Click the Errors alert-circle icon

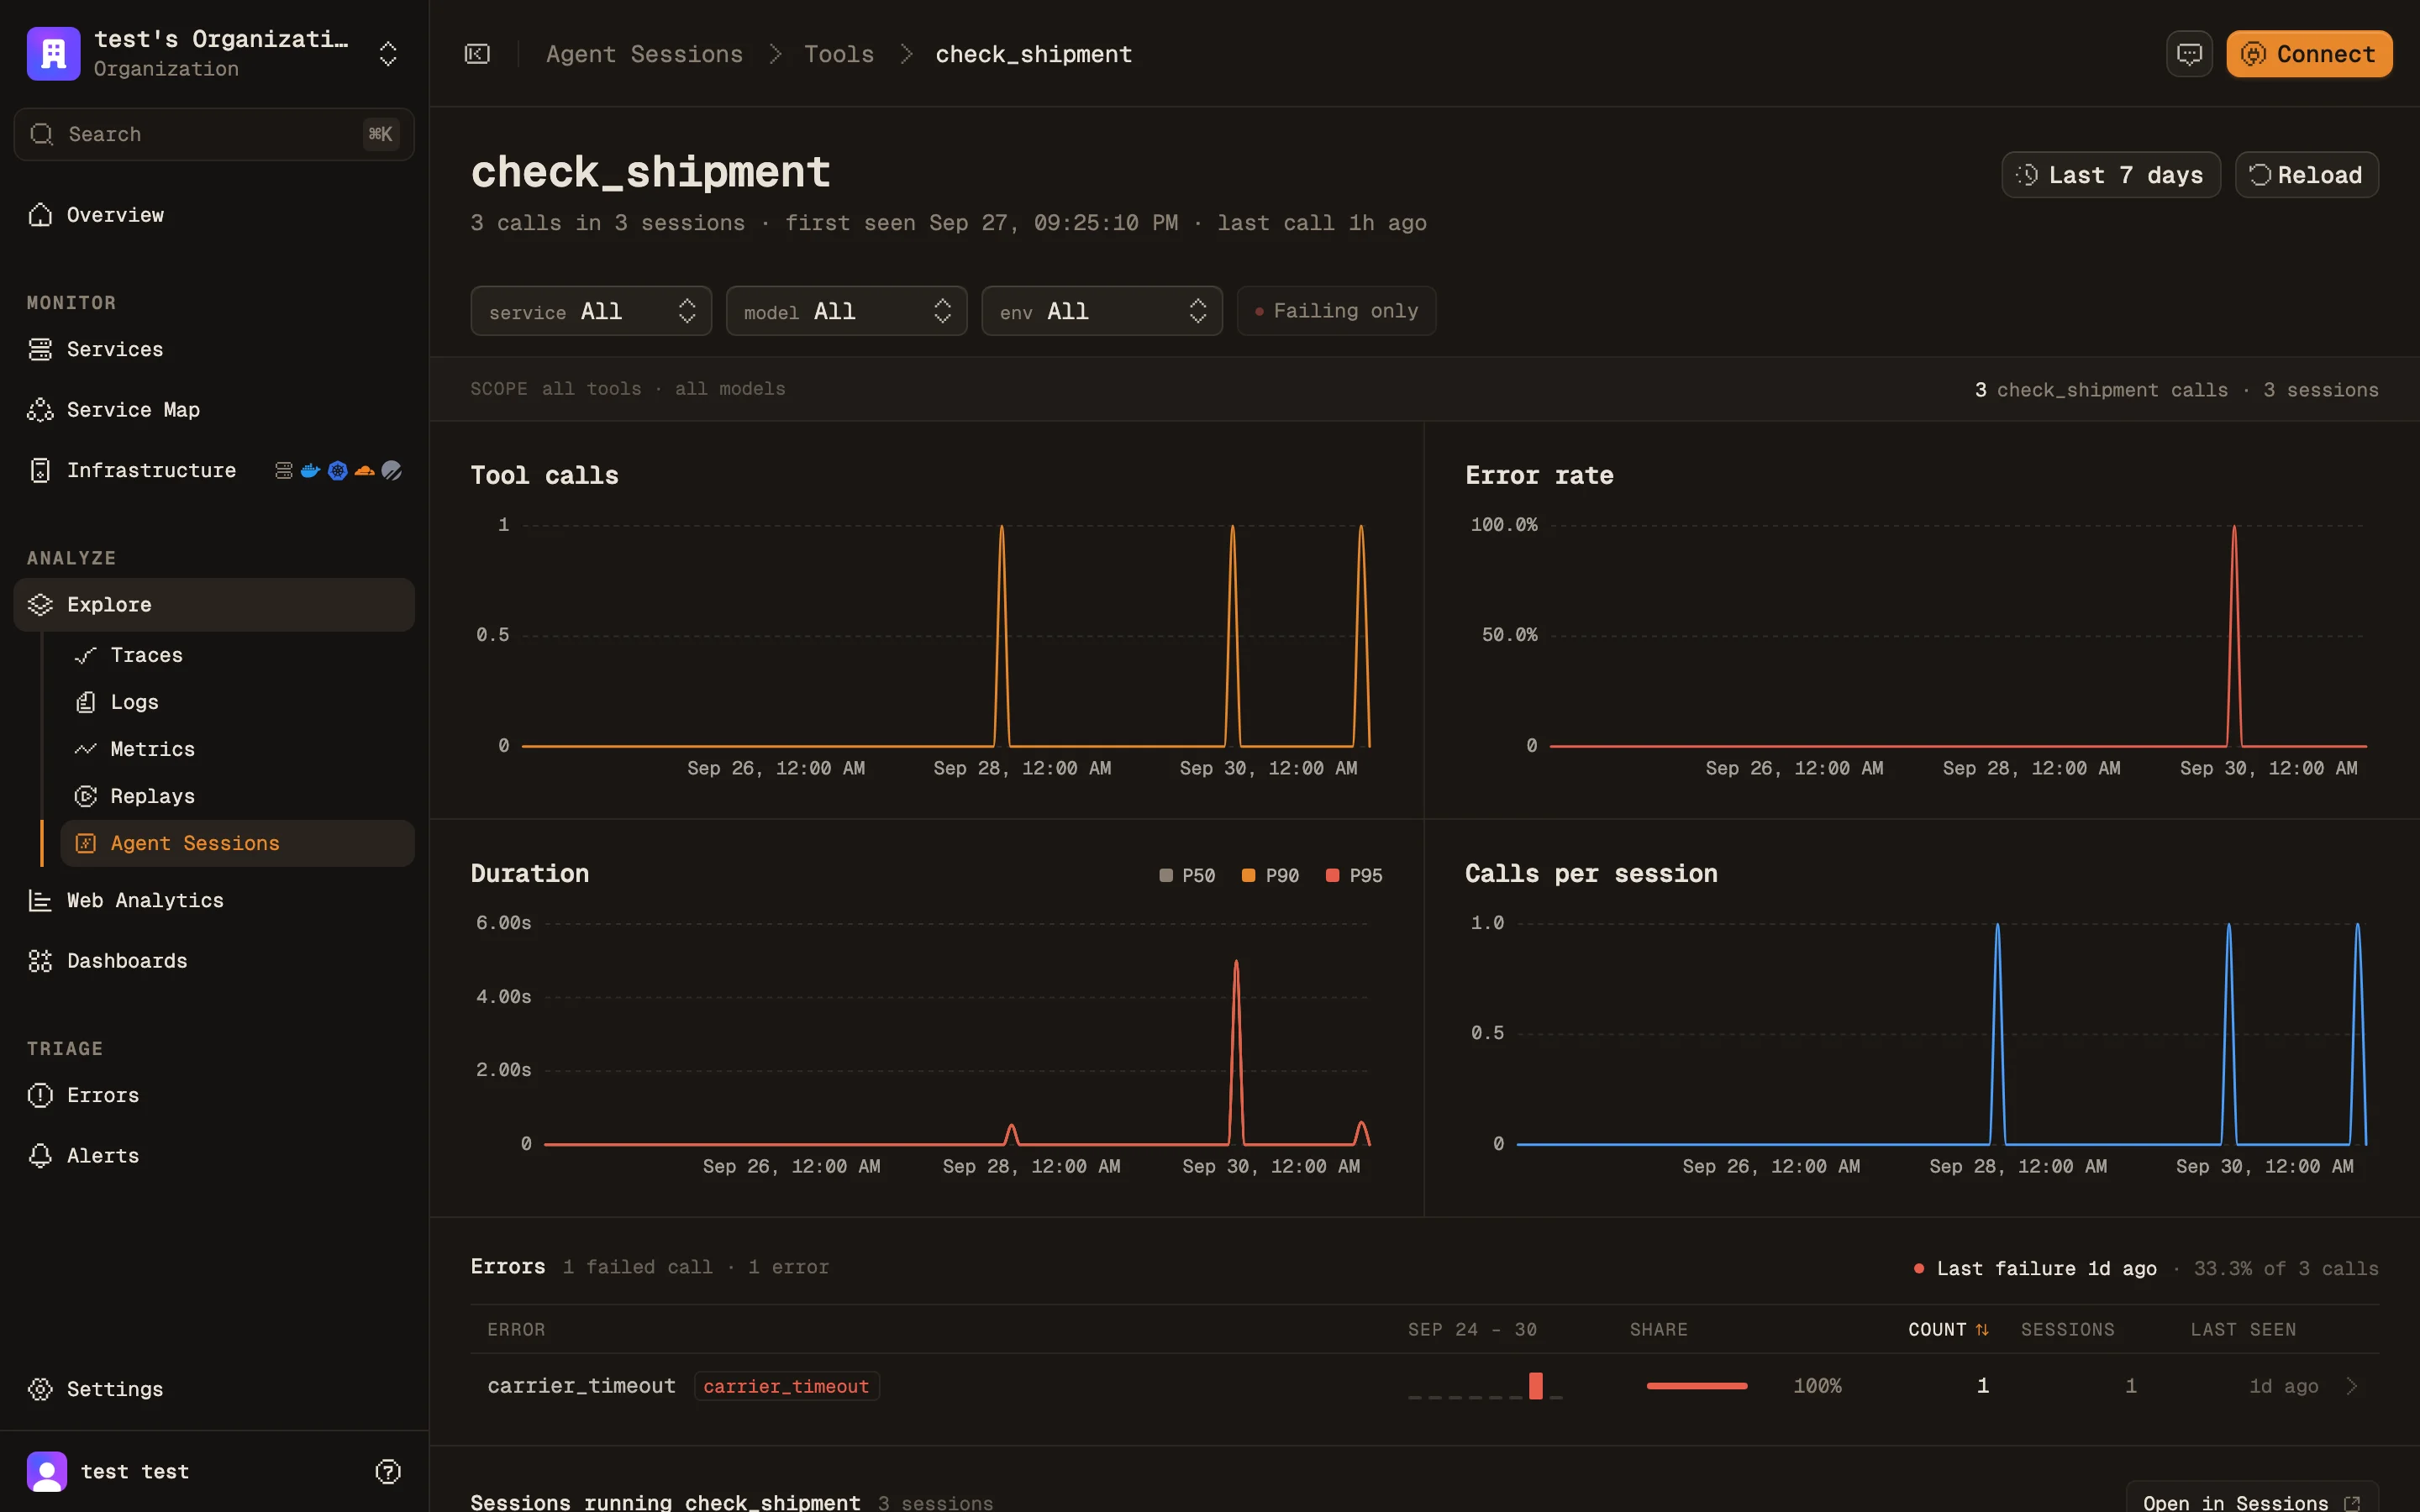click(40, 1095)
